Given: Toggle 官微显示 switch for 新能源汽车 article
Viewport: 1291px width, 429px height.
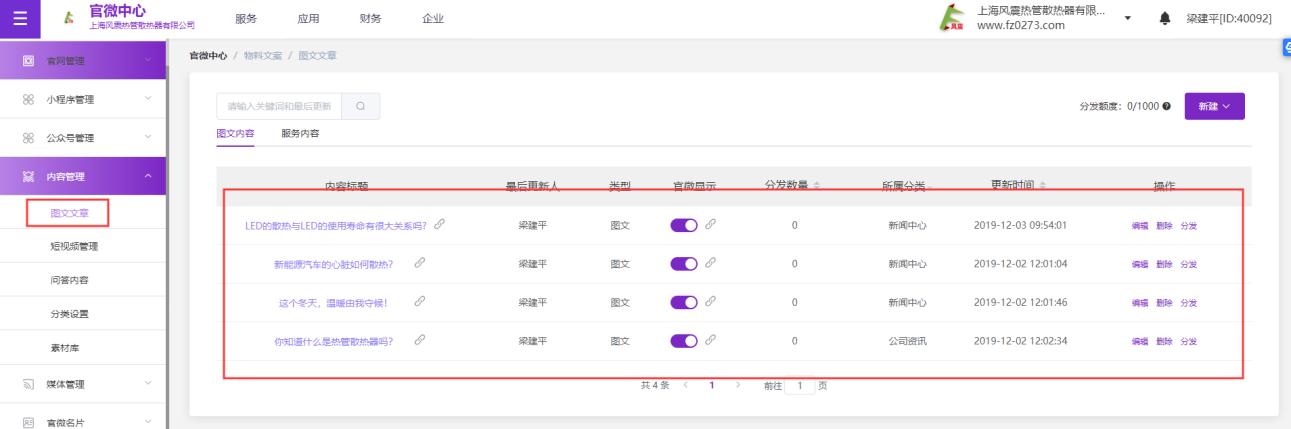Looking at the screenshot, I should click(684, 264).
